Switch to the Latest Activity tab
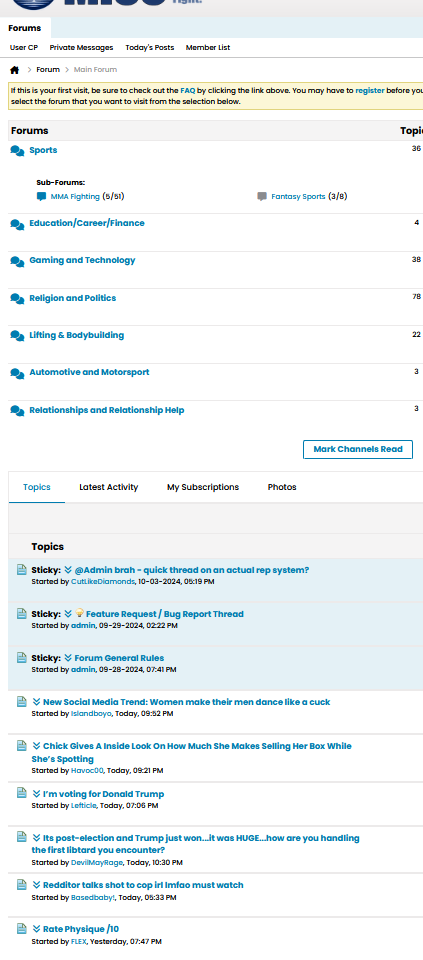 pos(108,487)
